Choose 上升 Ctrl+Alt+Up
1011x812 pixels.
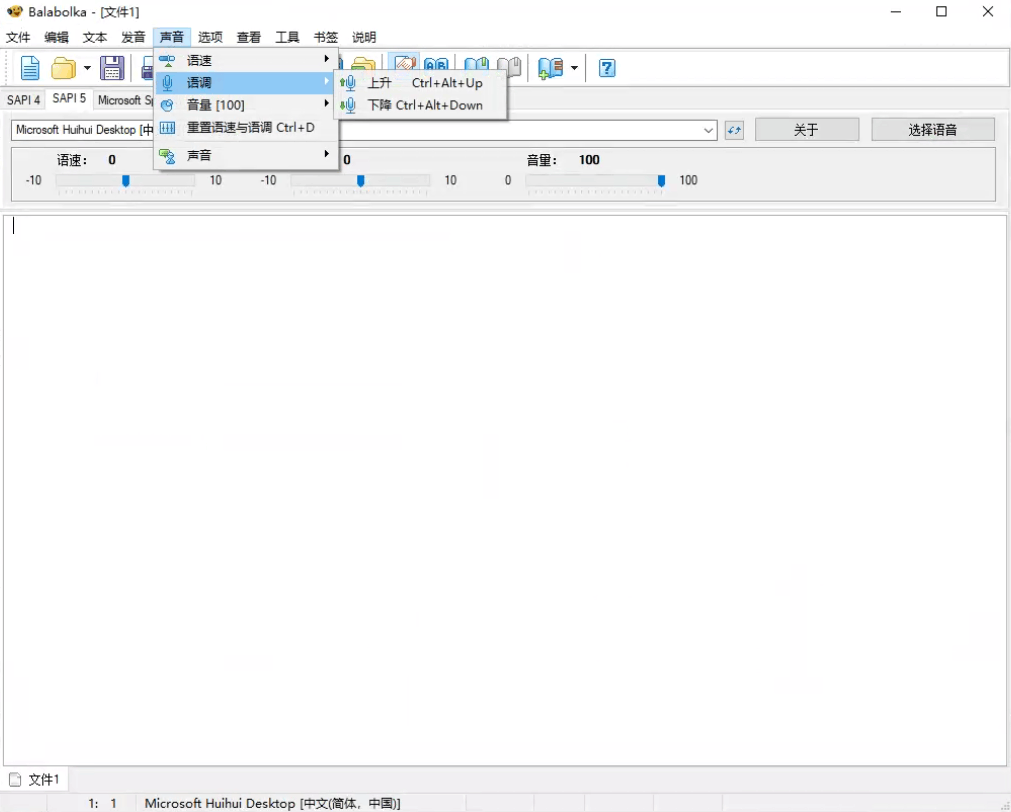(x=421, y=83)
